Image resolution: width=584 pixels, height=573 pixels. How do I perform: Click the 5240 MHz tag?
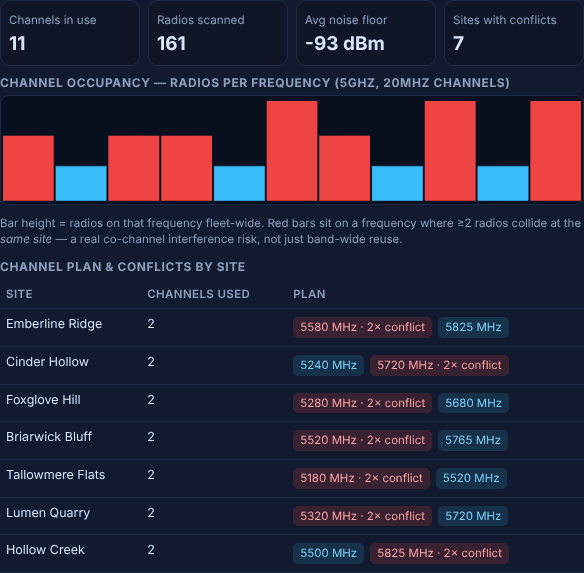pos(328,365)
